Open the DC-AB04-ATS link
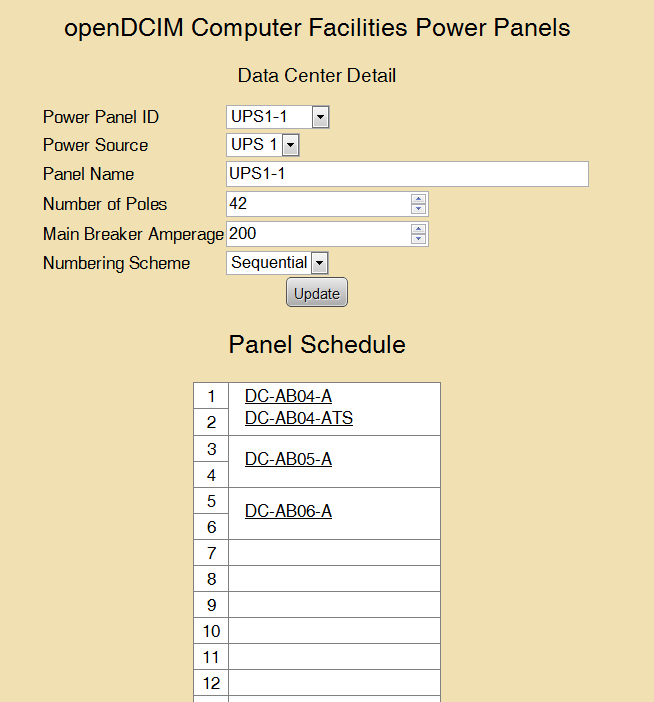 click(299, 418)
